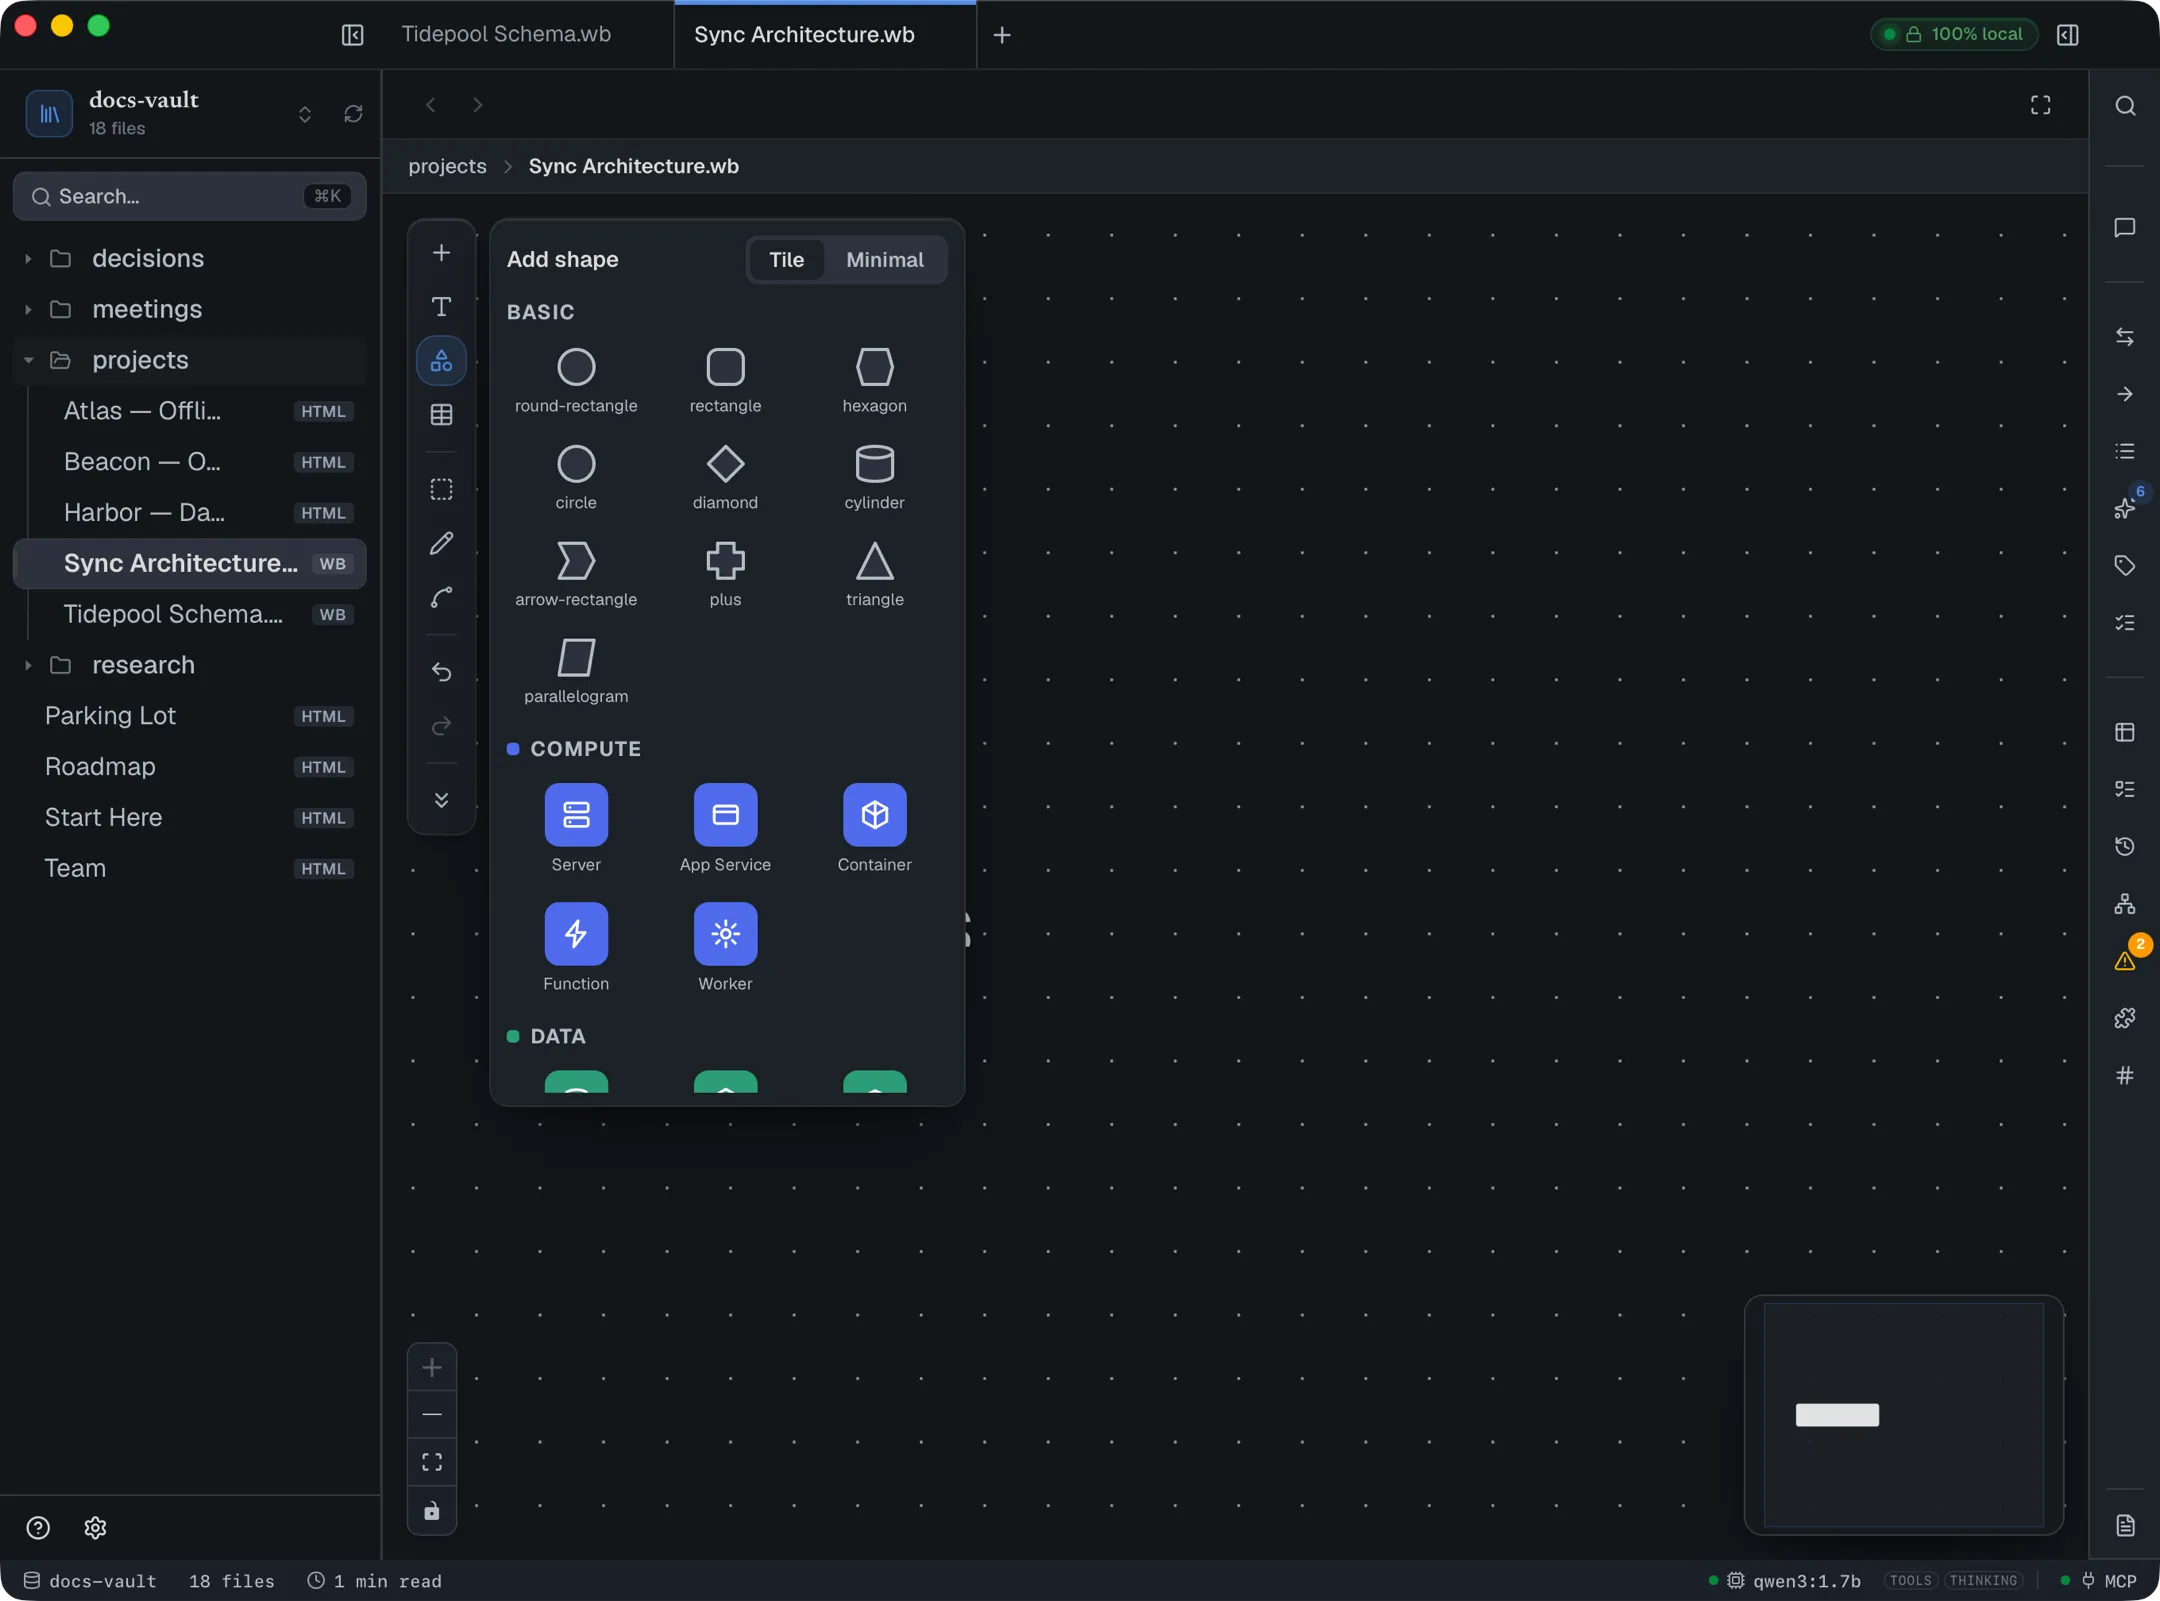This screenshot has width=2160, height=1601.
Task: Add a parallelogram shape
Action: click(x=576, y=671)
